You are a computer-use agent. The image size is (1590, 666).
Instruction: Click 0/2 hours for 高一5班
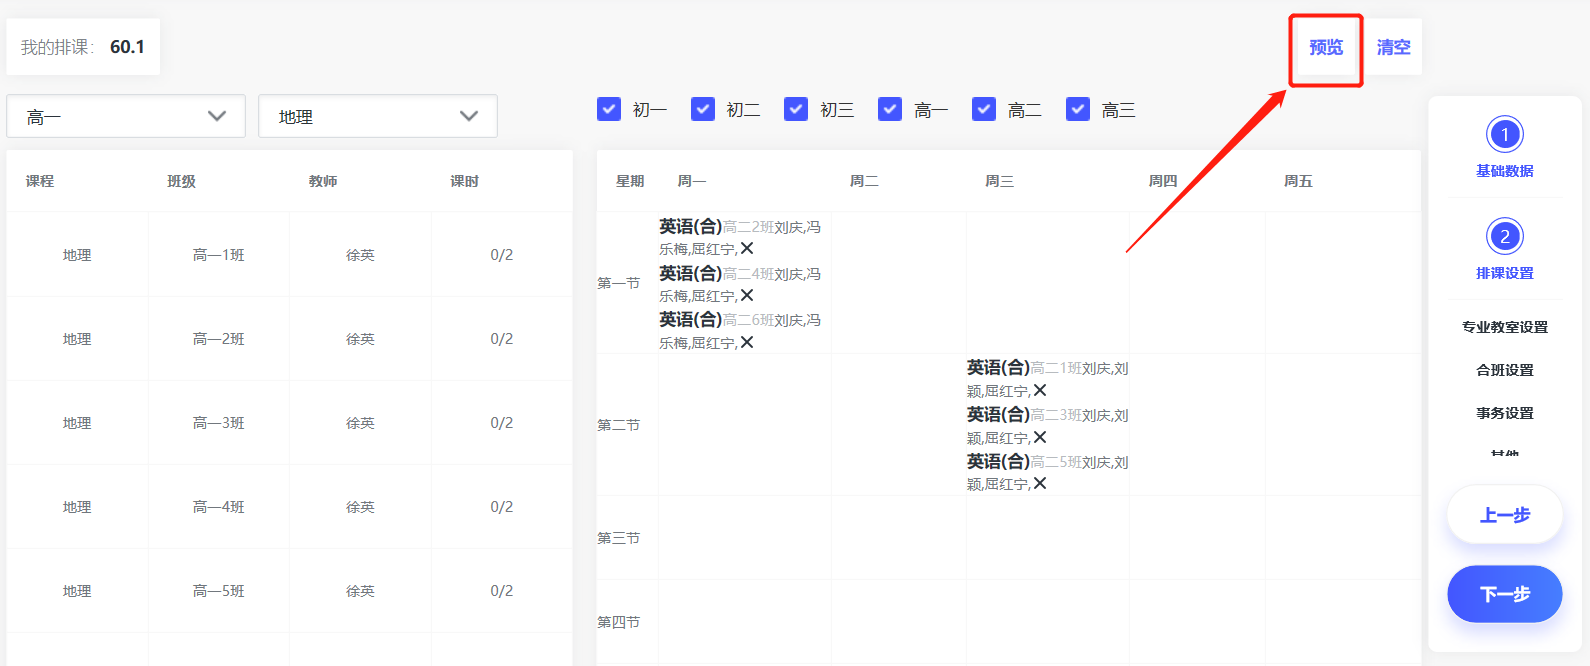(x=502, y=591)
